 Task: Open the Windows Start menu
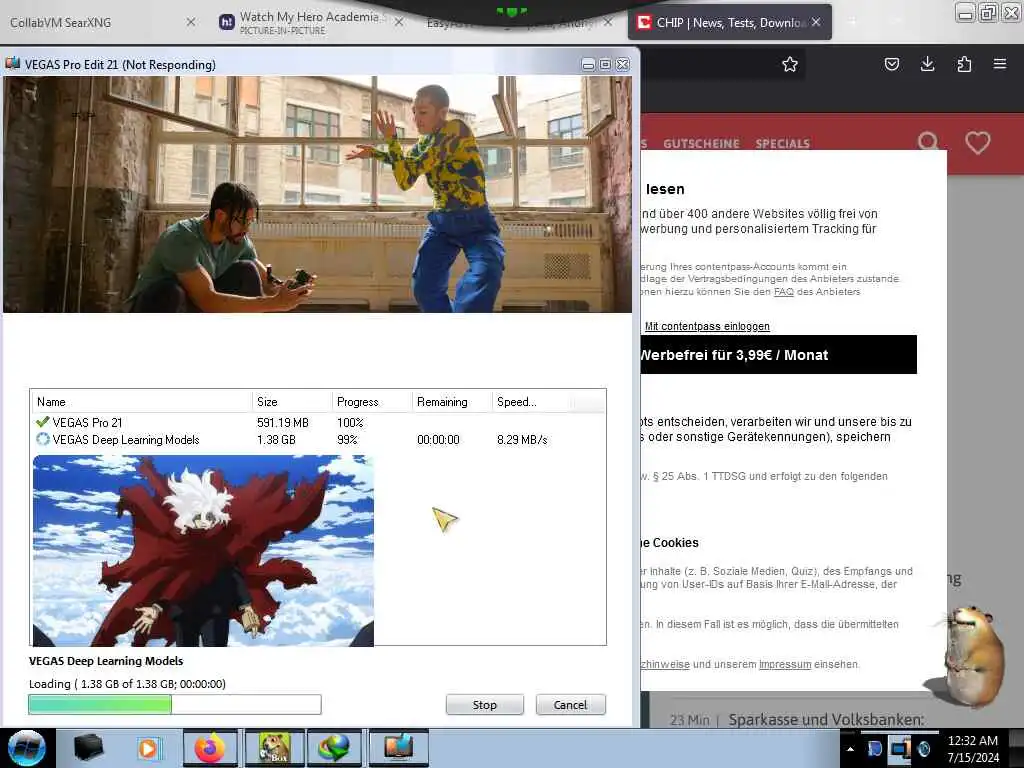point(27,748)
